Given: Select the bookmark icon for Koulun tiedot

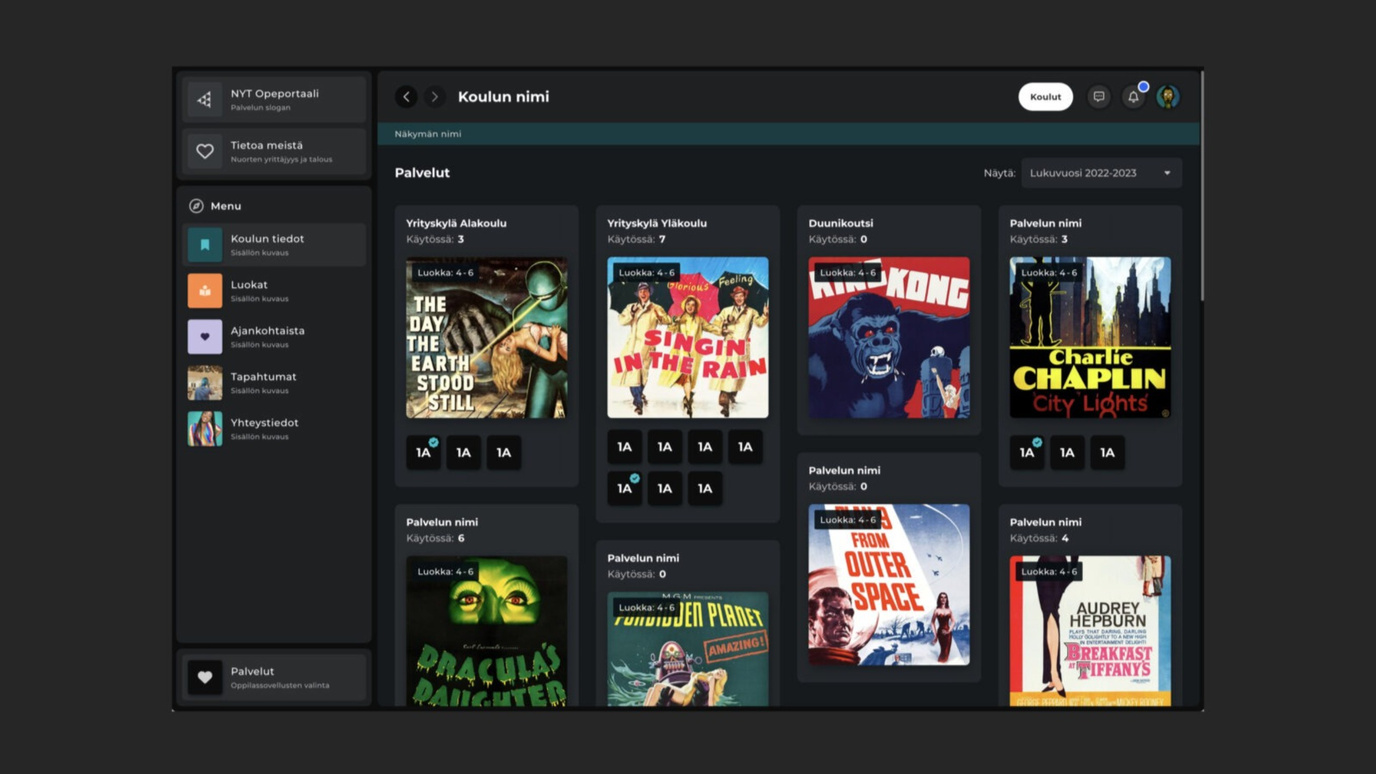Looking at the screenshot, I should [x=205, y=245].
